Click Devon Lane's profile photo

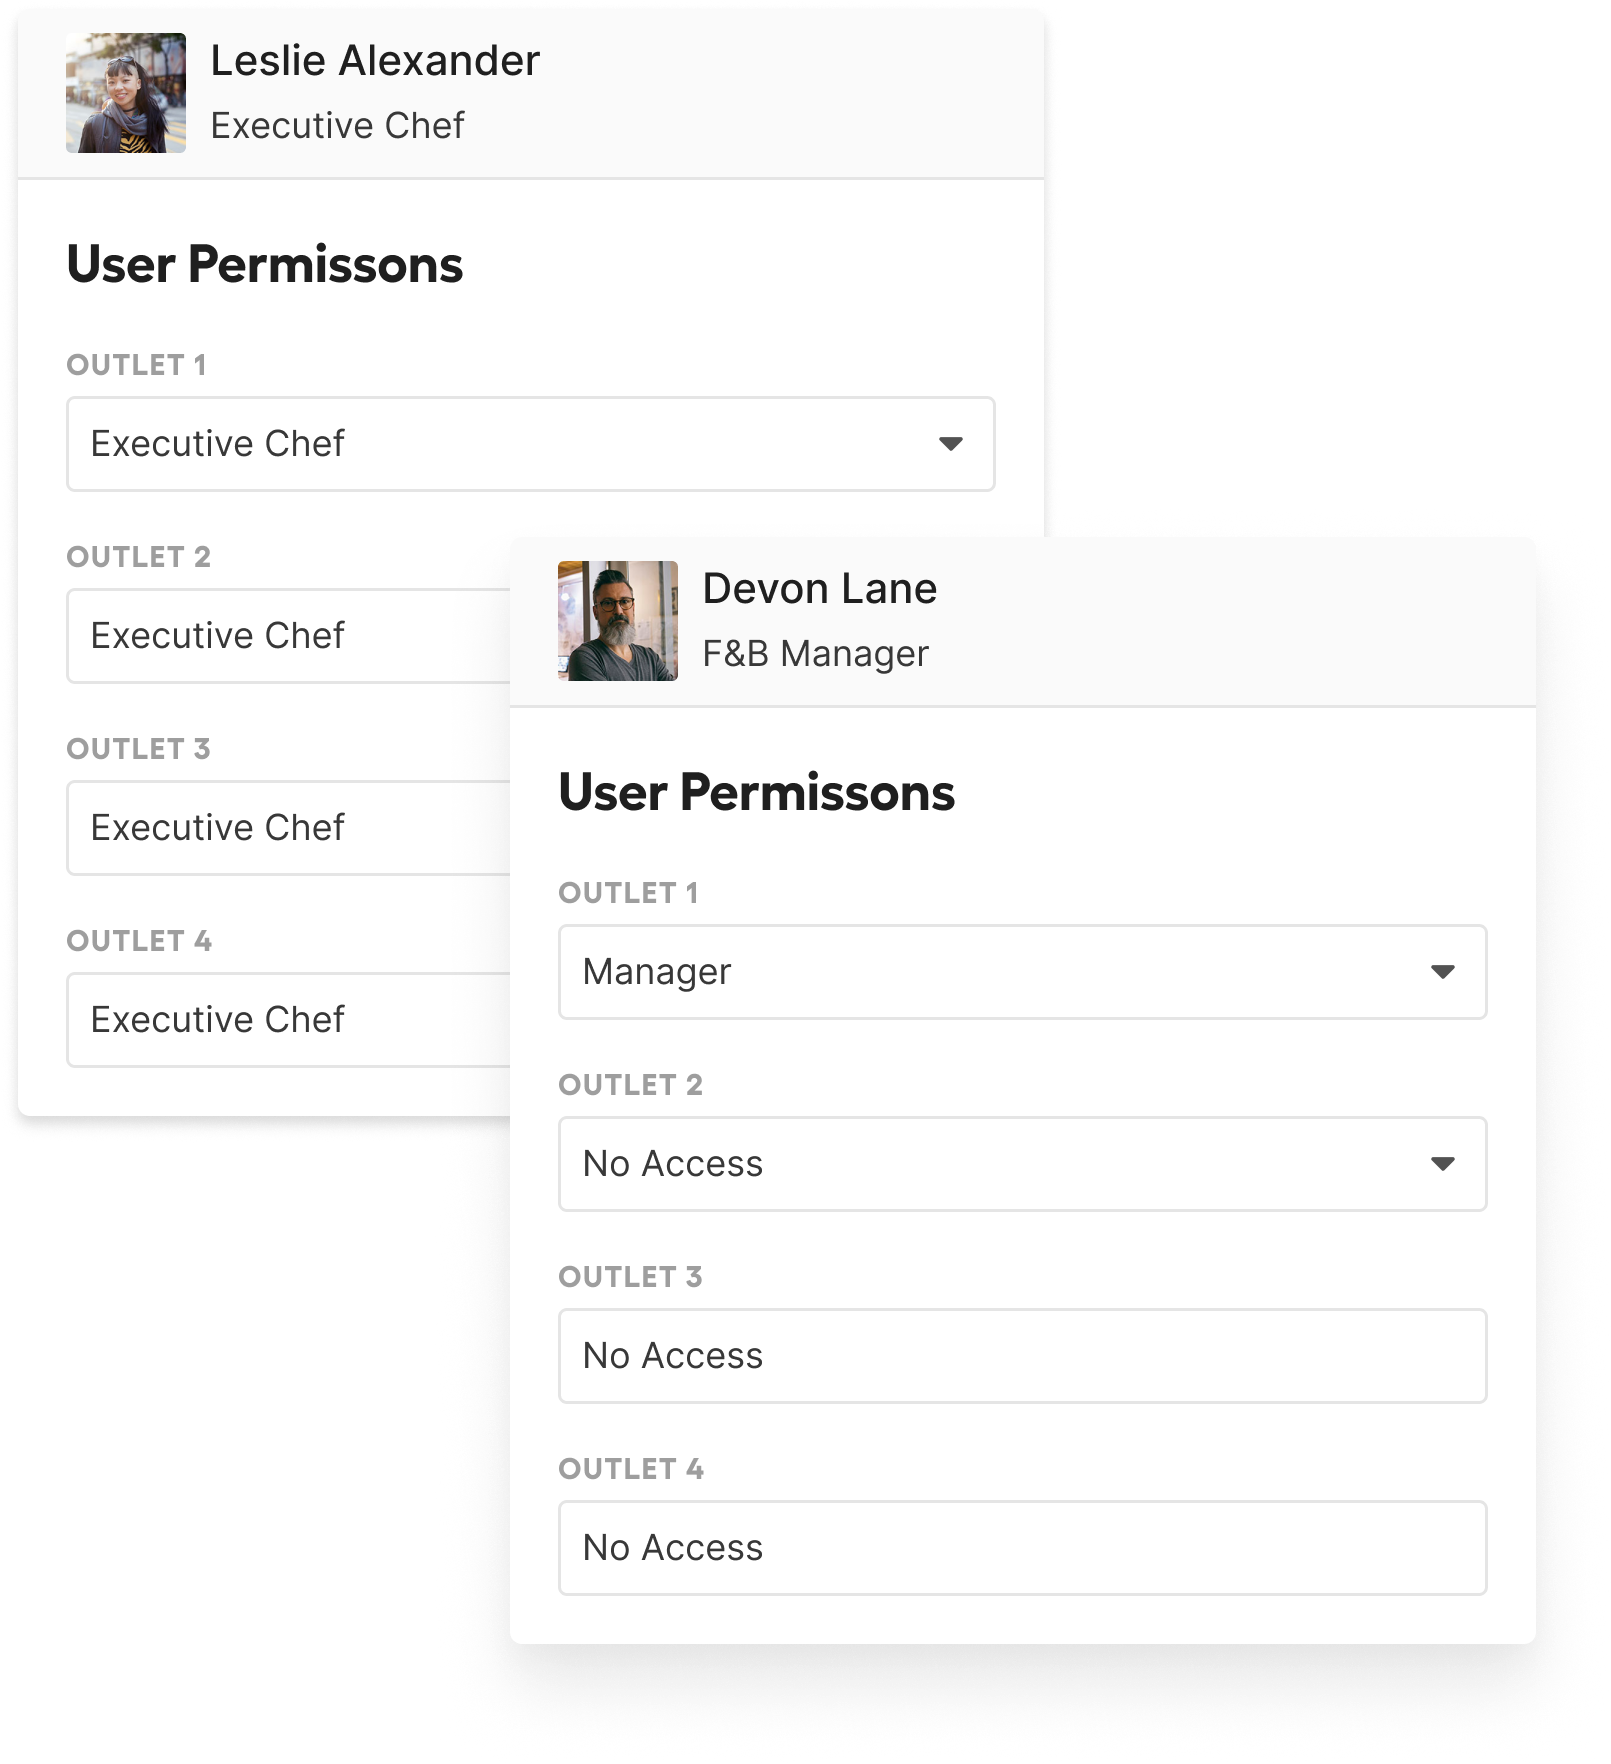pos(618,621)
